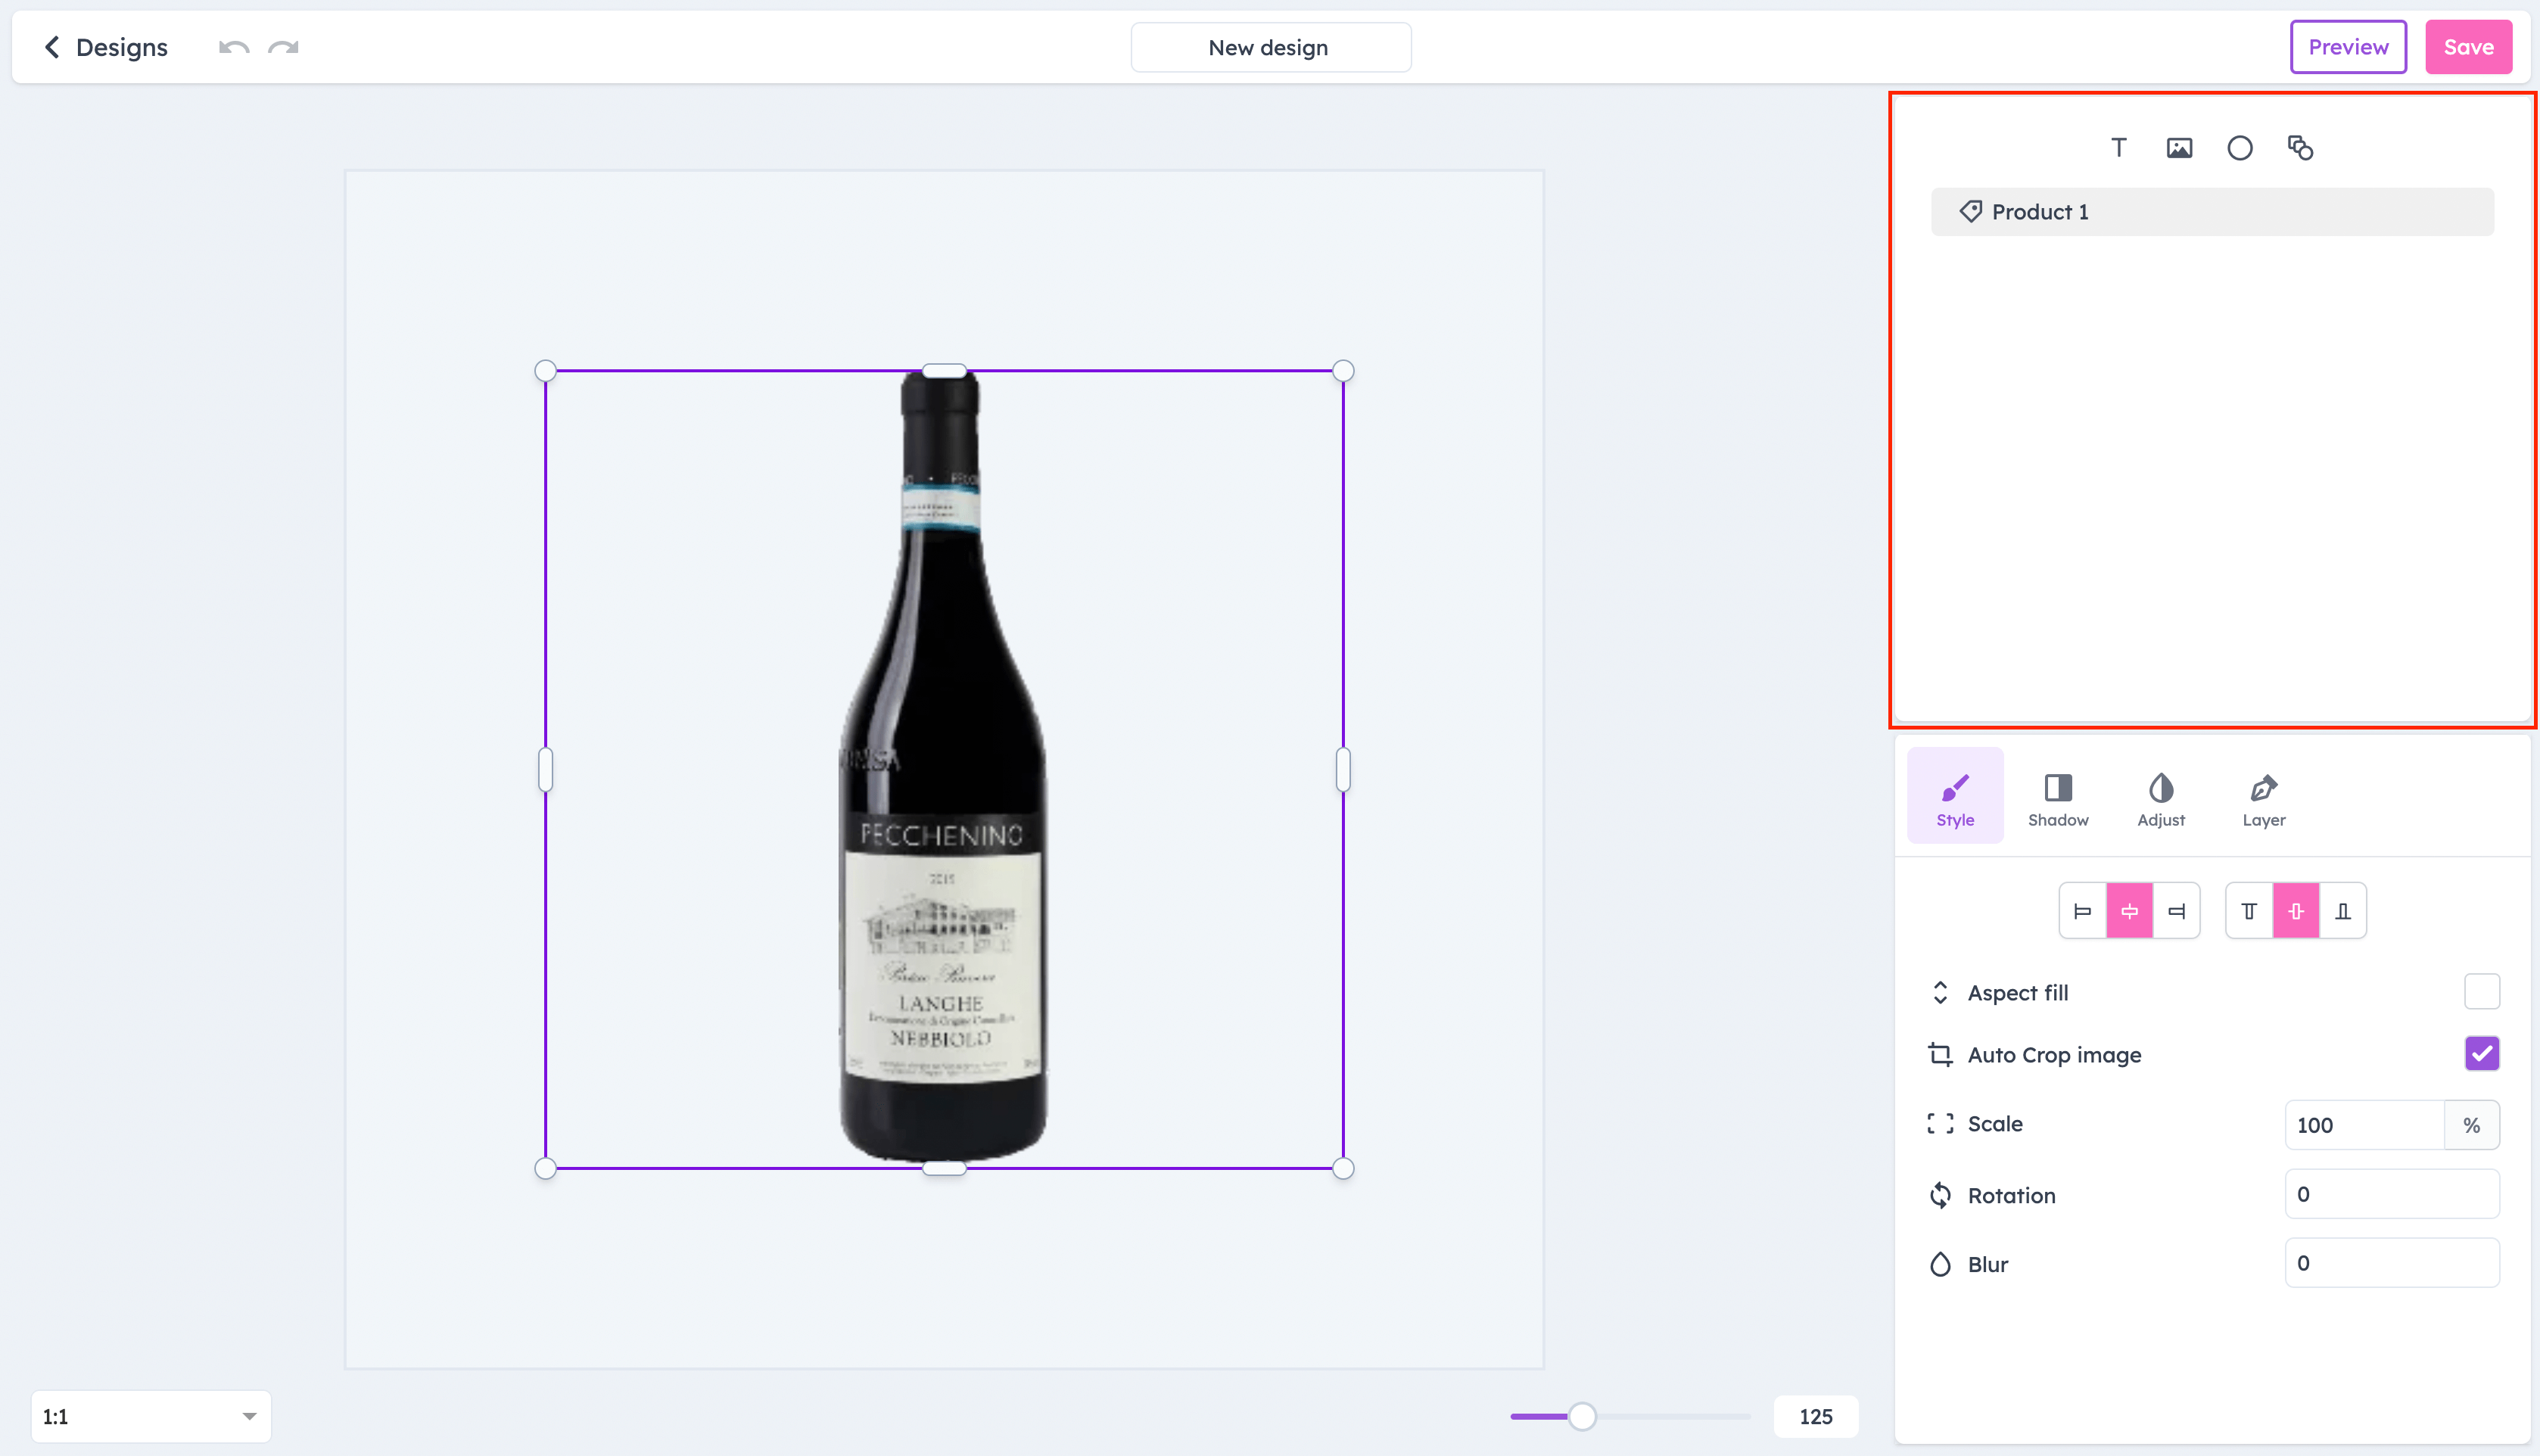Click the Rotation label
Viewport: 2540px width, 1456px height.
(x=2011, y=1195)
